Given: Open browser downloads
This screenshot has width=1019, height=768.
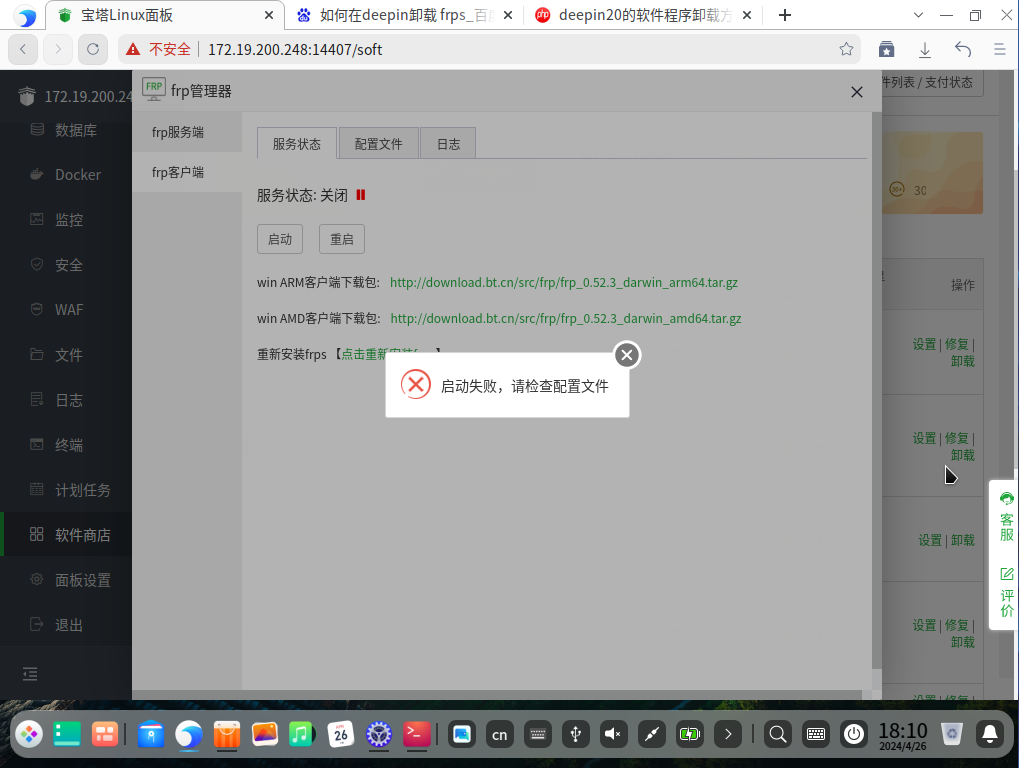Looking at the screenshot, I should tap(925, 49).
